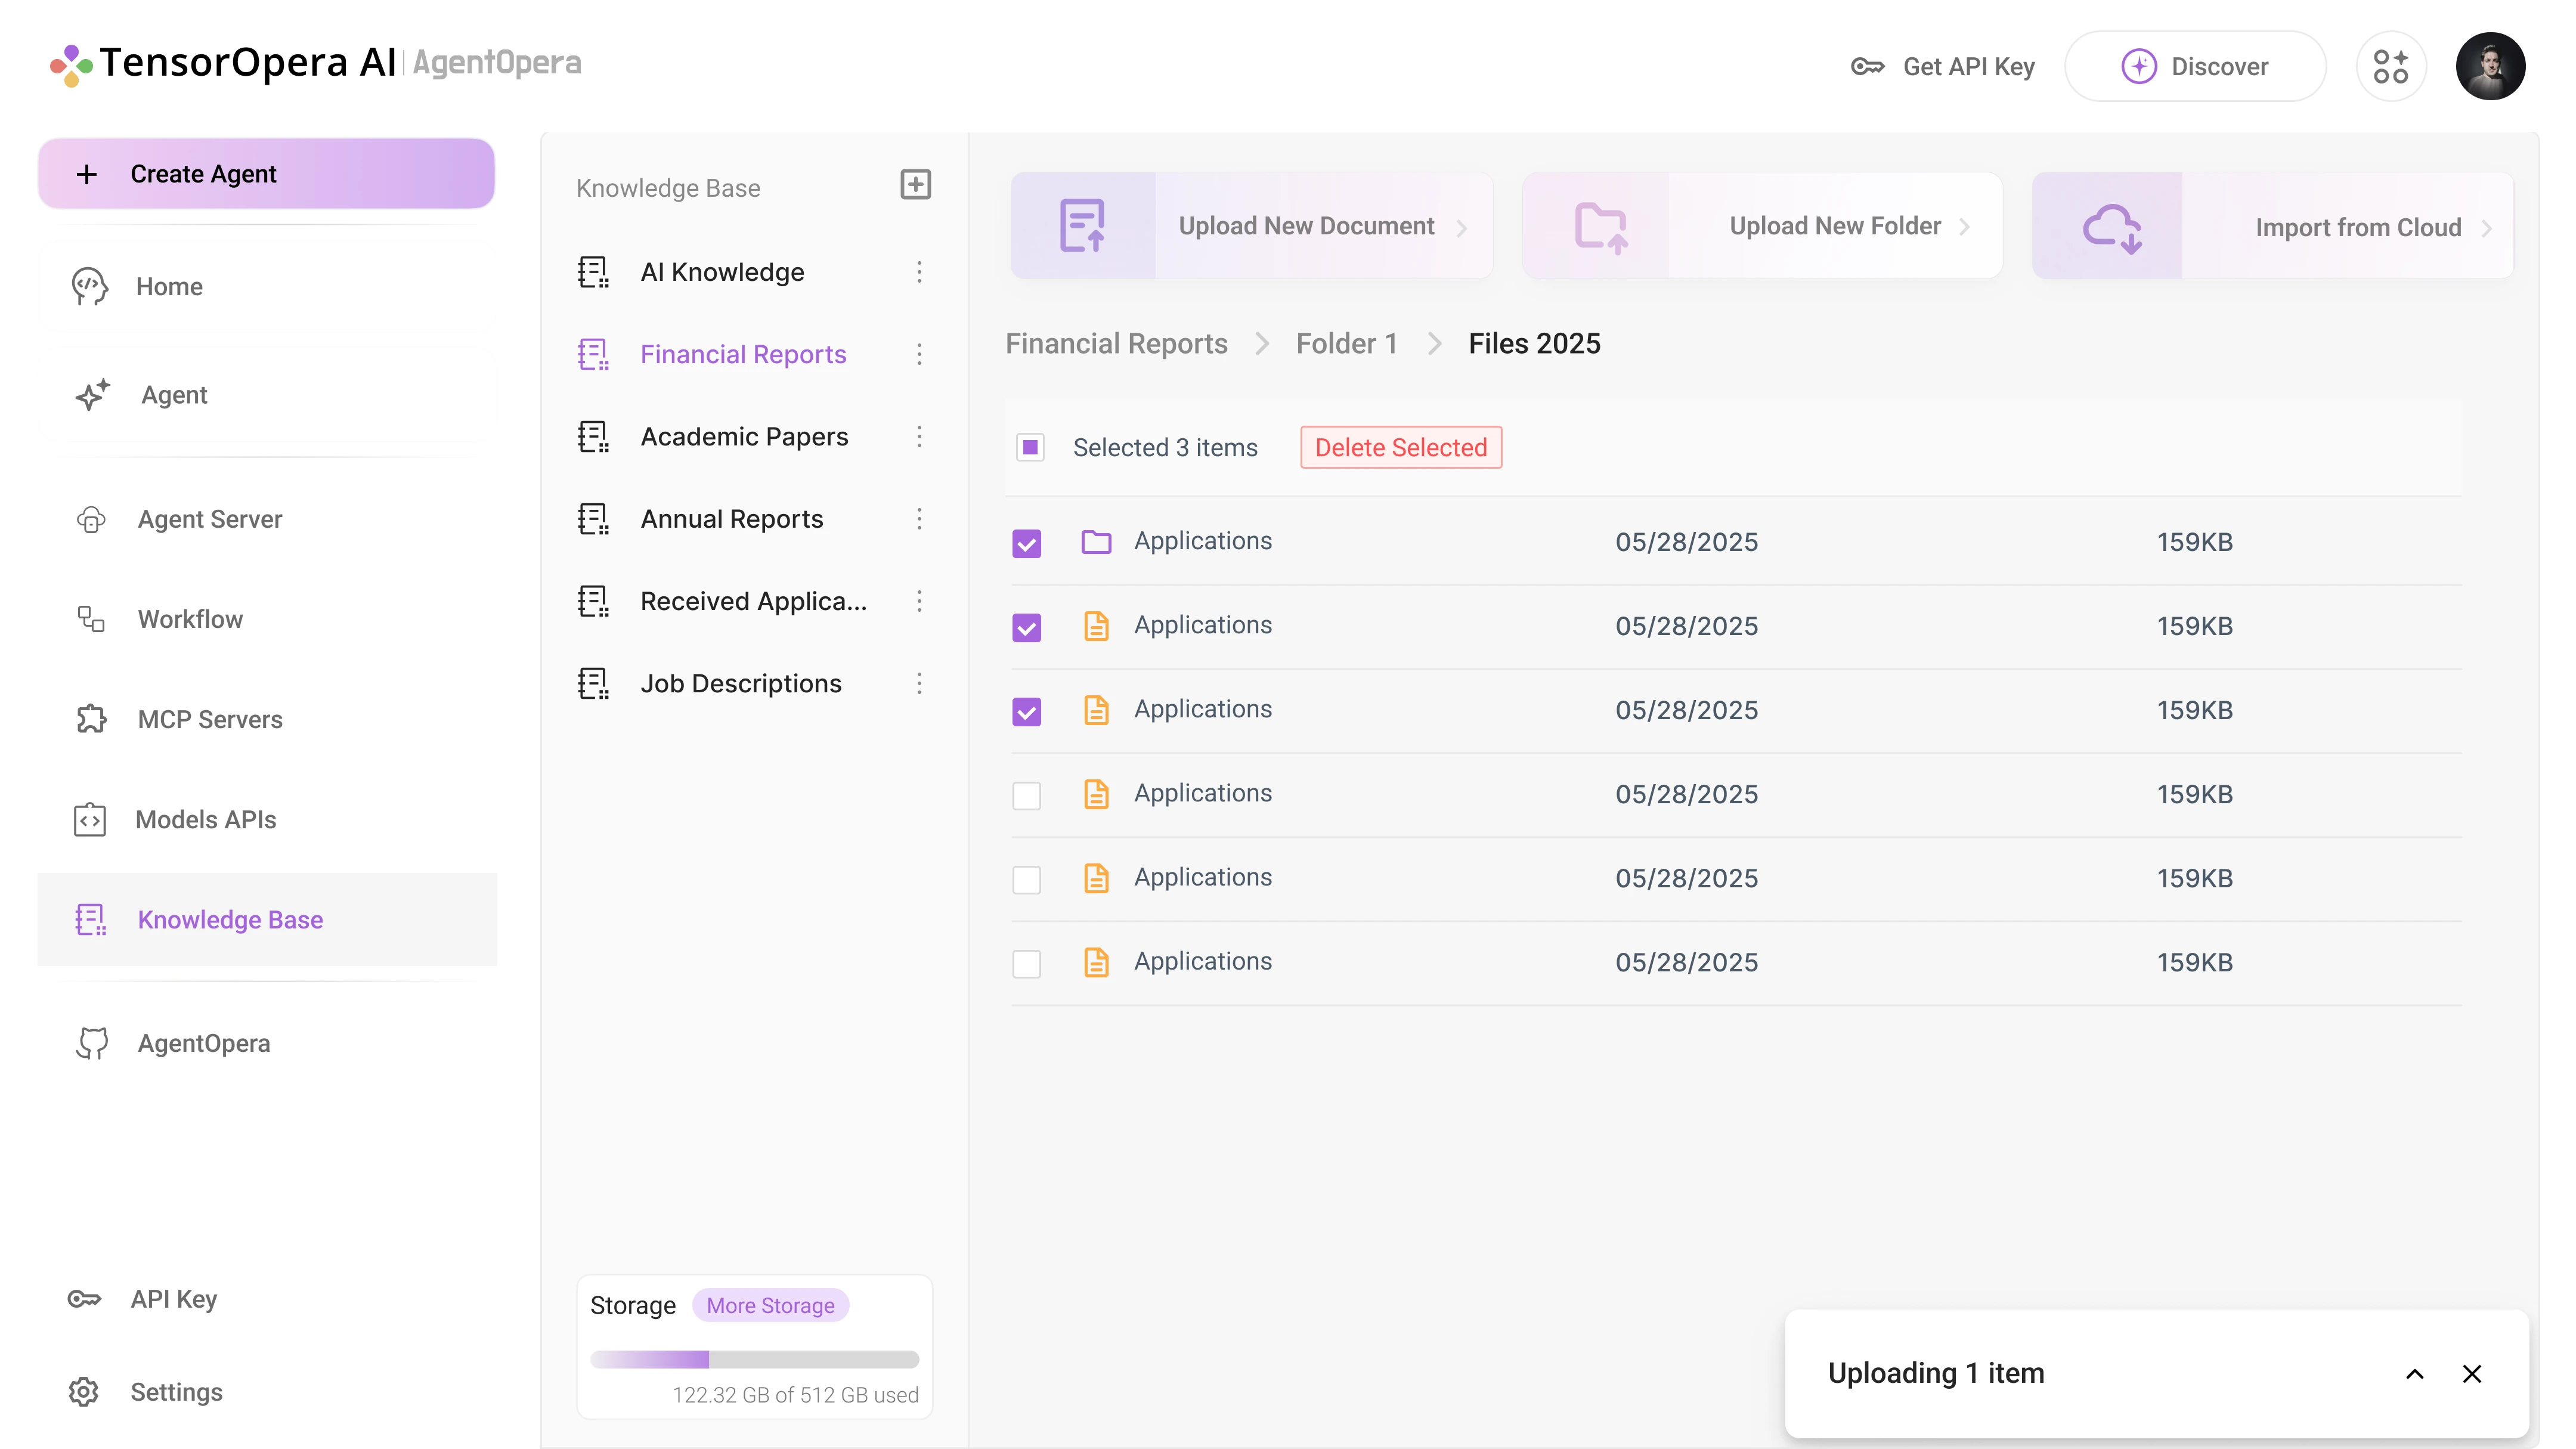Switch to the Knowledge Base section
Image resolution: width=2576 pixels, height=1449 pixels.
[x=230, y=919]
